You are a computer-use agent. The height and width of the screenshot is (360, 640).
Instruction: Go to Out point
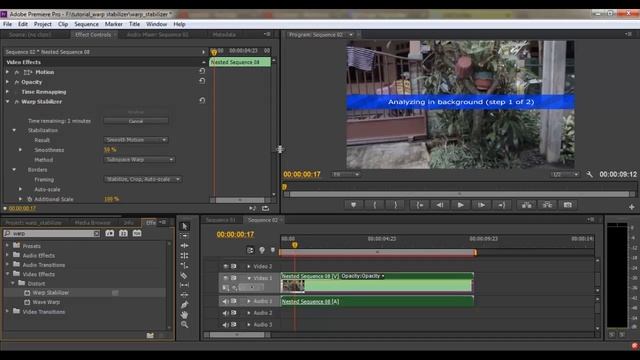pyautogui.click(x=502, y=205)
